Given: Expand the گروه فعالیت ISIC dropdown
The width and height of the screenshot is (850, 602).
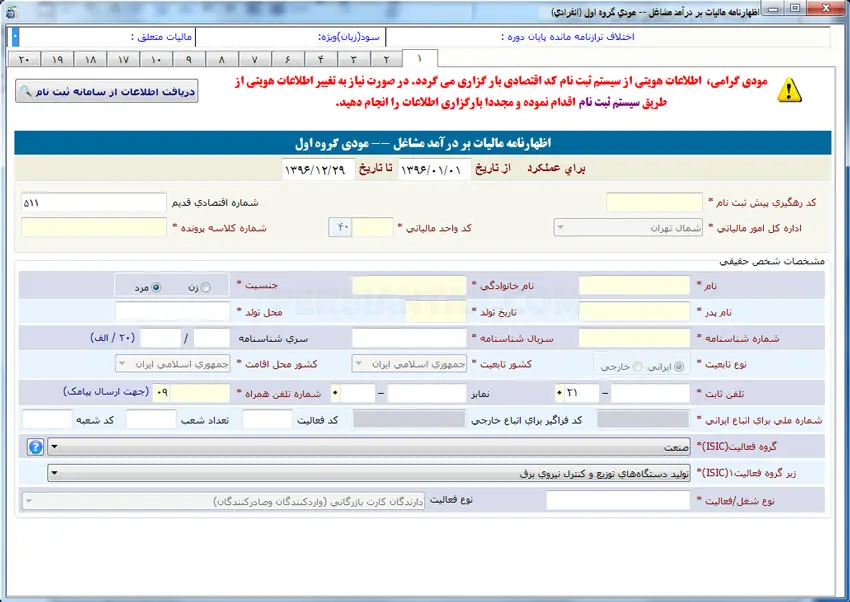Looking at the screenshot, I should pos(369,447).
